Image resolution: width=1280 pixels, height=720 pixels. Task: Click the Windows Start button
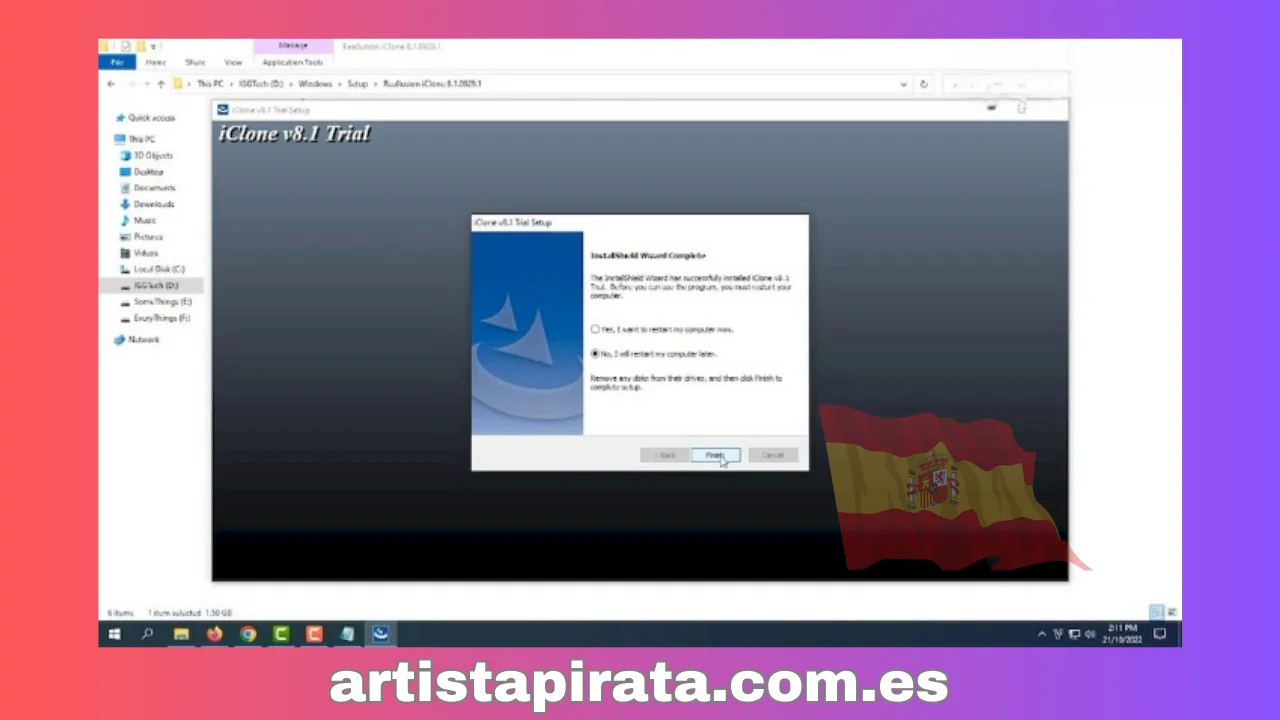click(x=114, y=634)
